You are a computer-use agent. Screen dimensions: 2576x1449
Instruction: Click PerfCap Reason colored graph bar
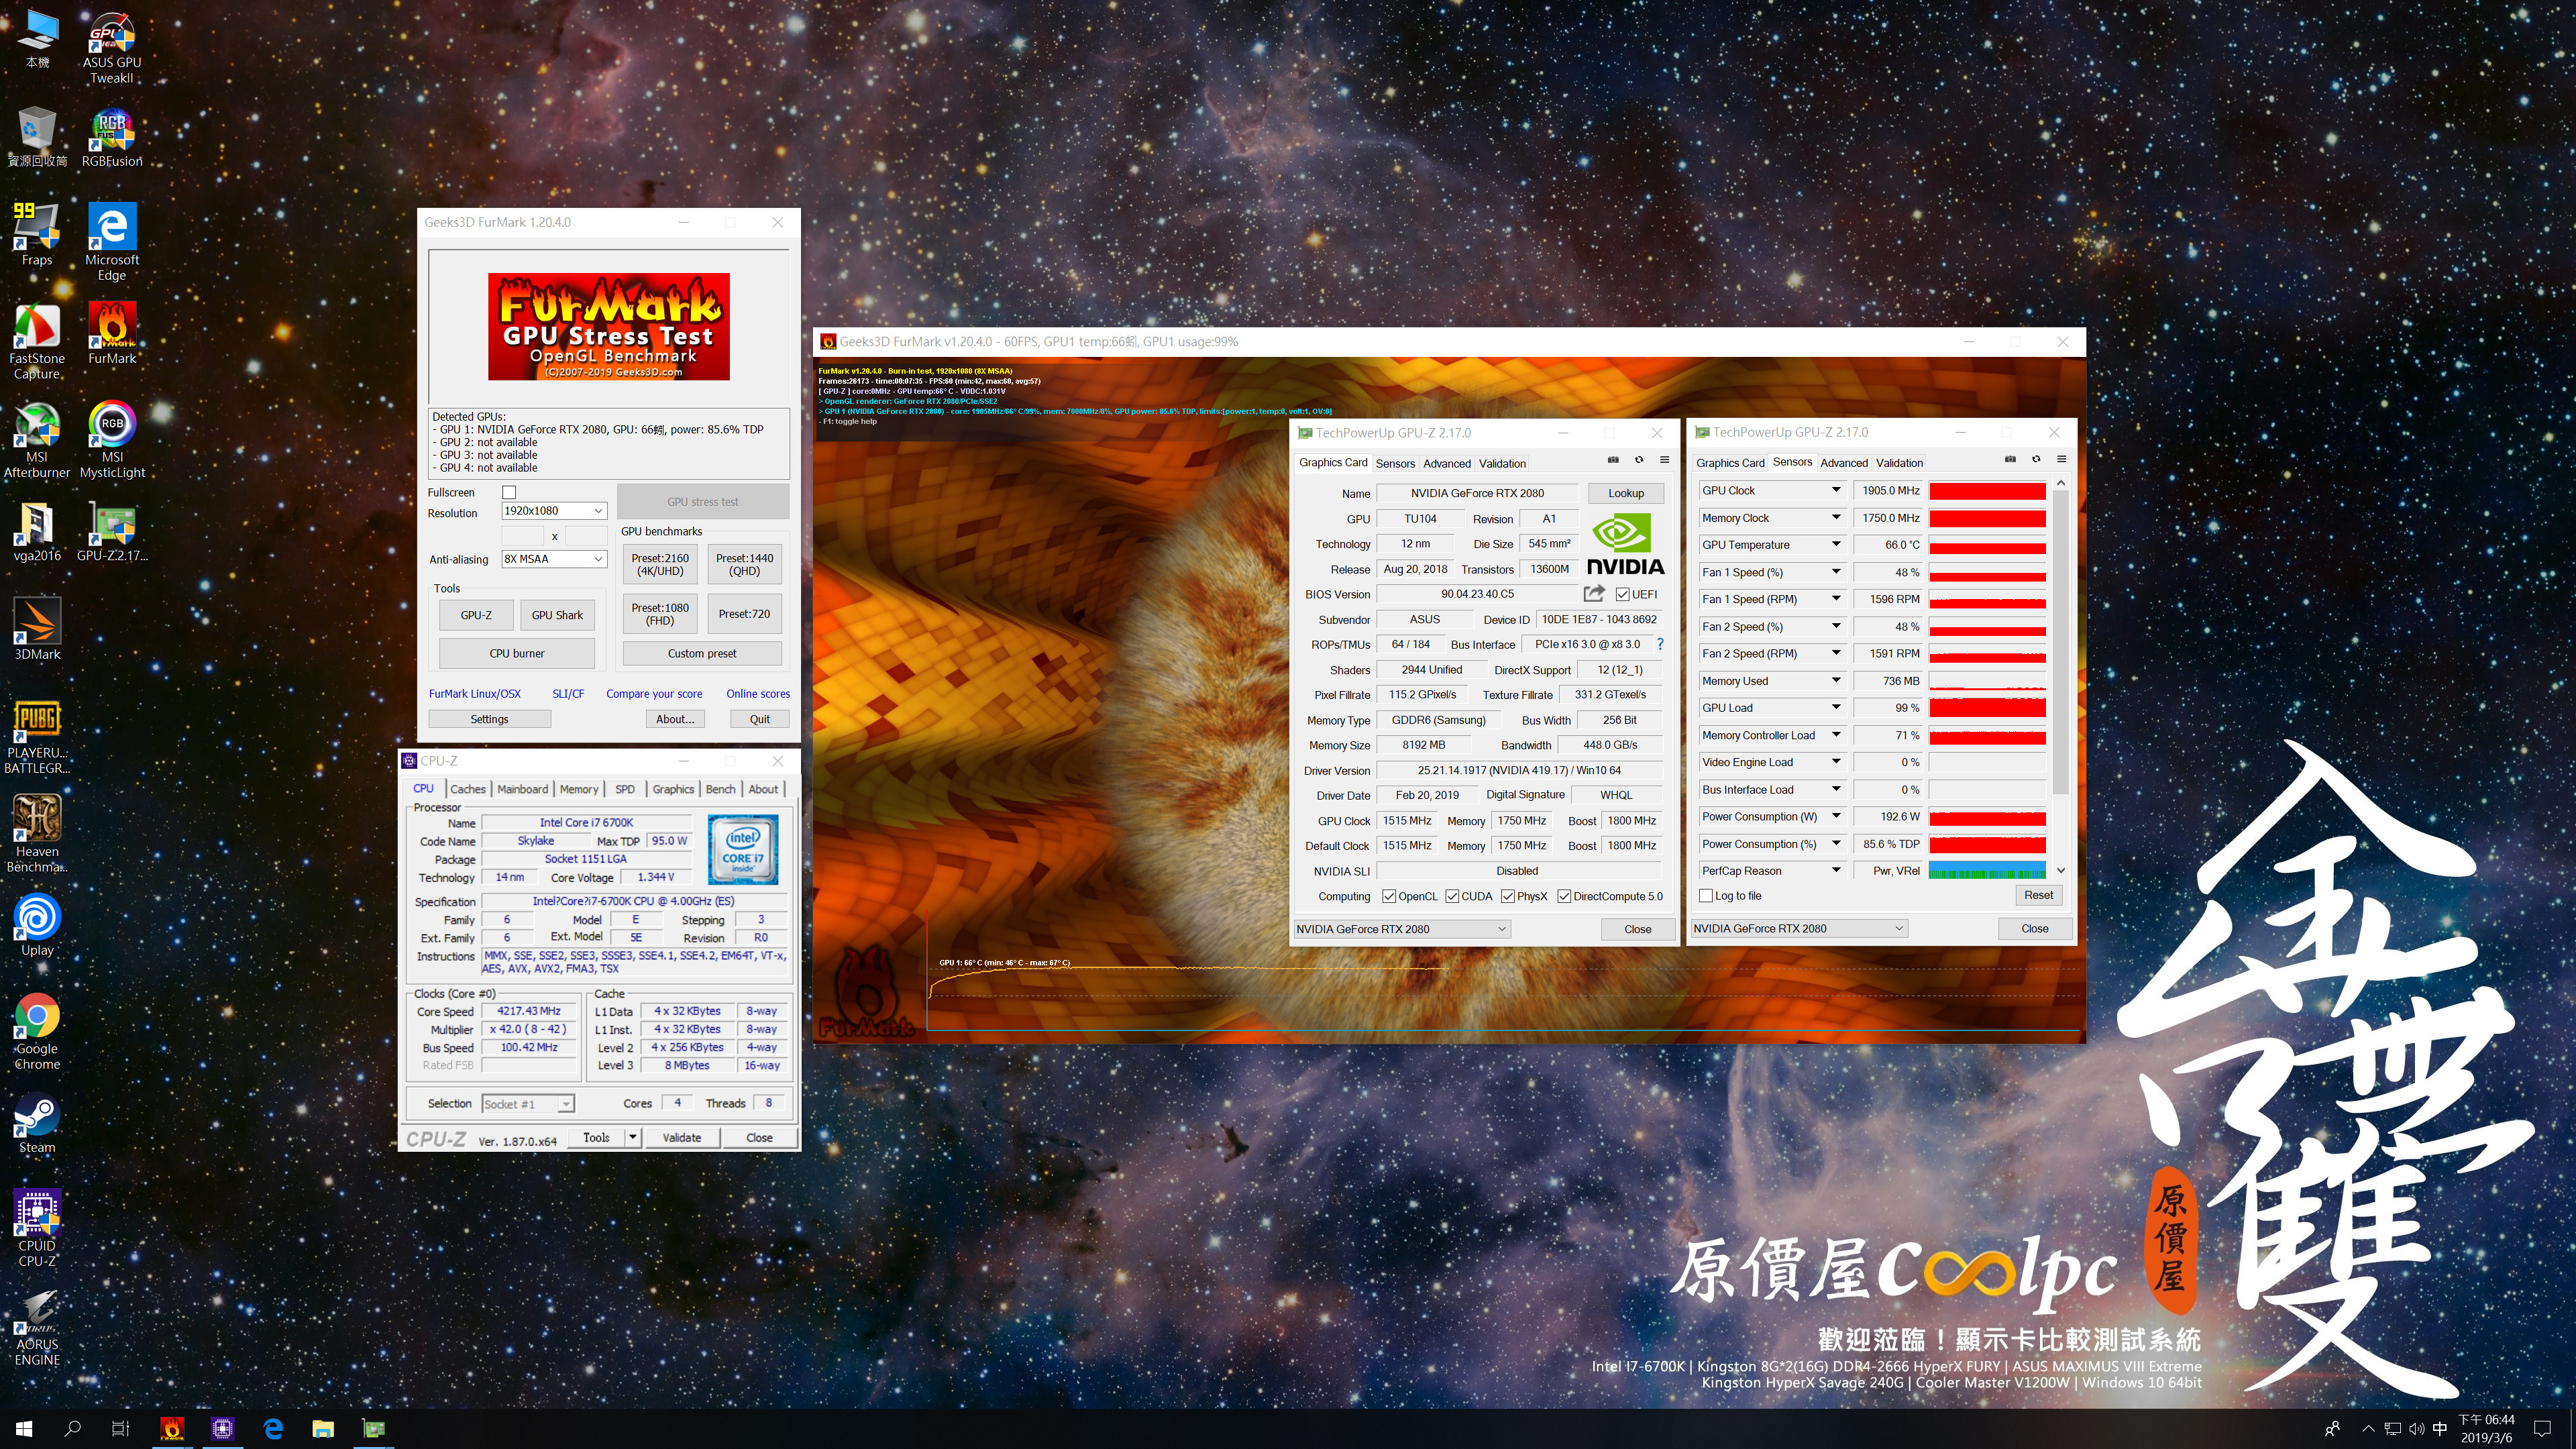(1987, 871)
